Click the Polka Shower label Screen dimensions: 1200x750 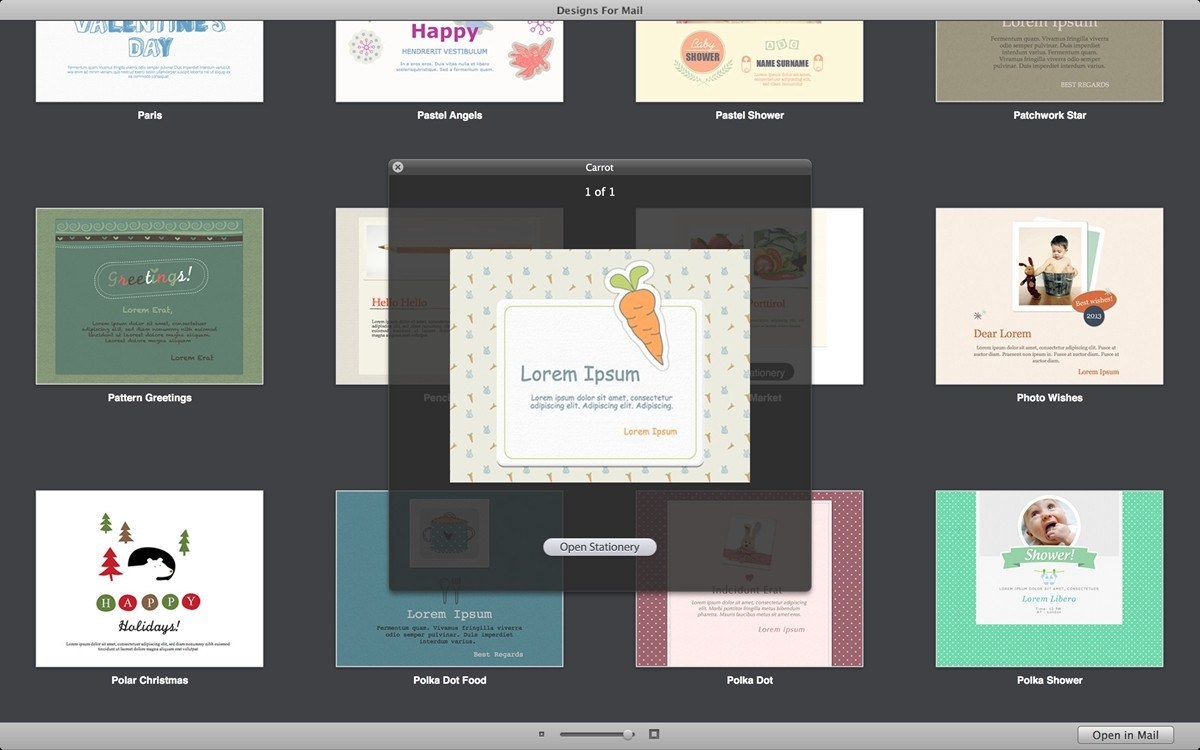click(1050, 680)
